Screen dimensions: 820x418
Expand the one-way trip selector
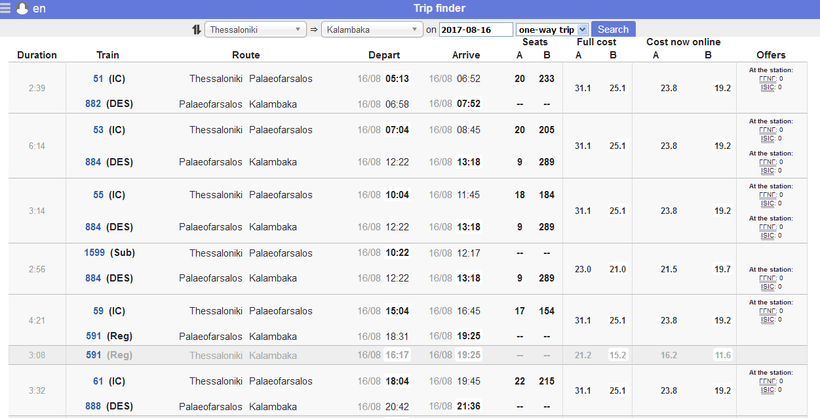tap(552, 30)
